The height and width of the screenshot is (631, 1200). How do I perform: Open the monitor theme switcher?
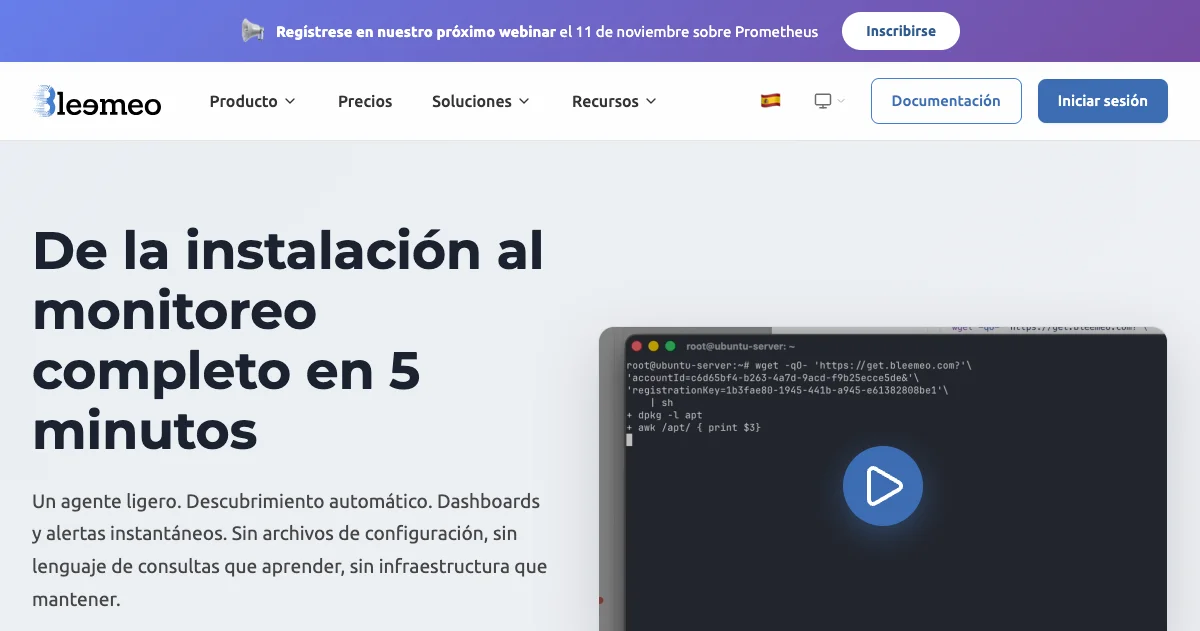tap(829, 101)
